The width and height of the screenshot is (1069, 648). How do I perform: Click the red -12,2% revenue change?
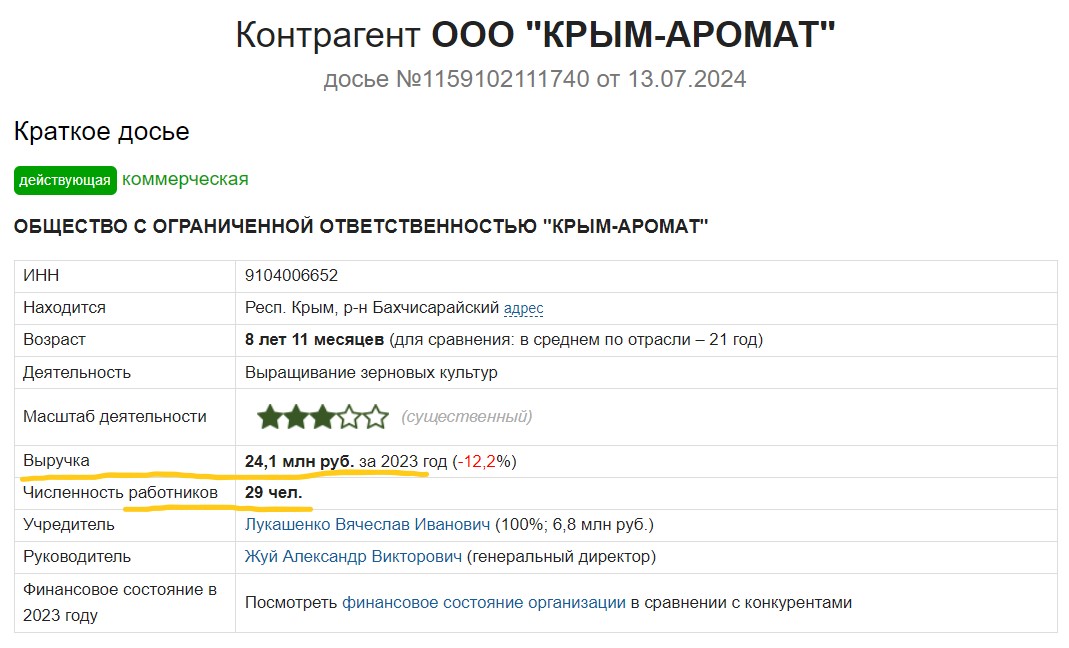click(484, 461)
